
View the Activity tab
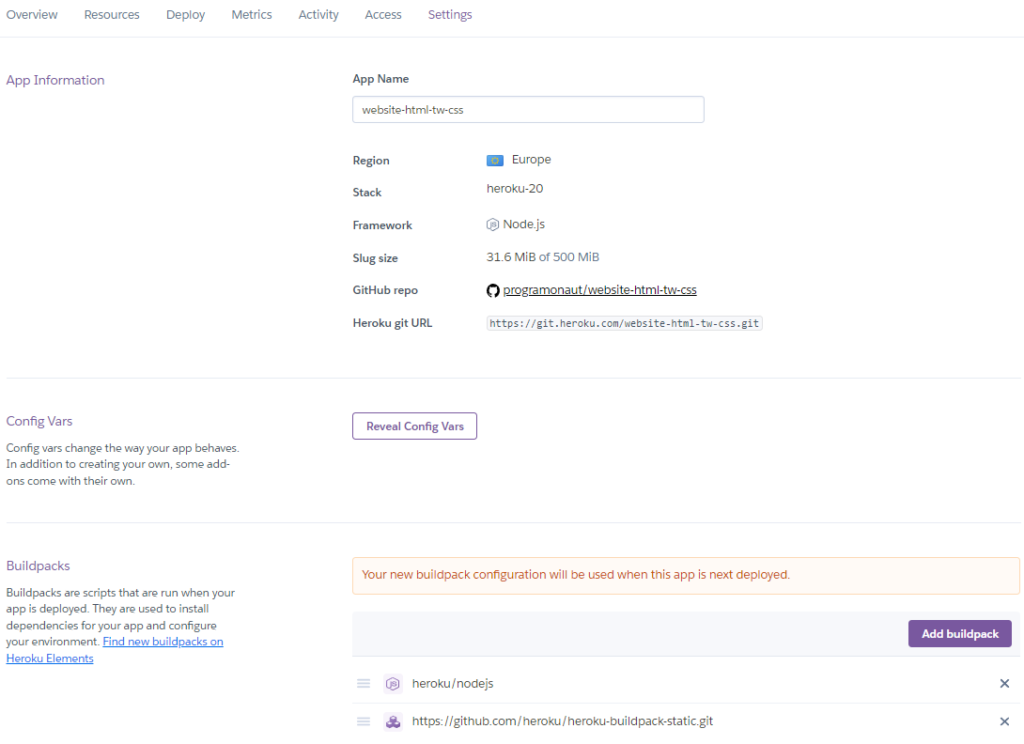pyautogui.click(x=319, y=15)
